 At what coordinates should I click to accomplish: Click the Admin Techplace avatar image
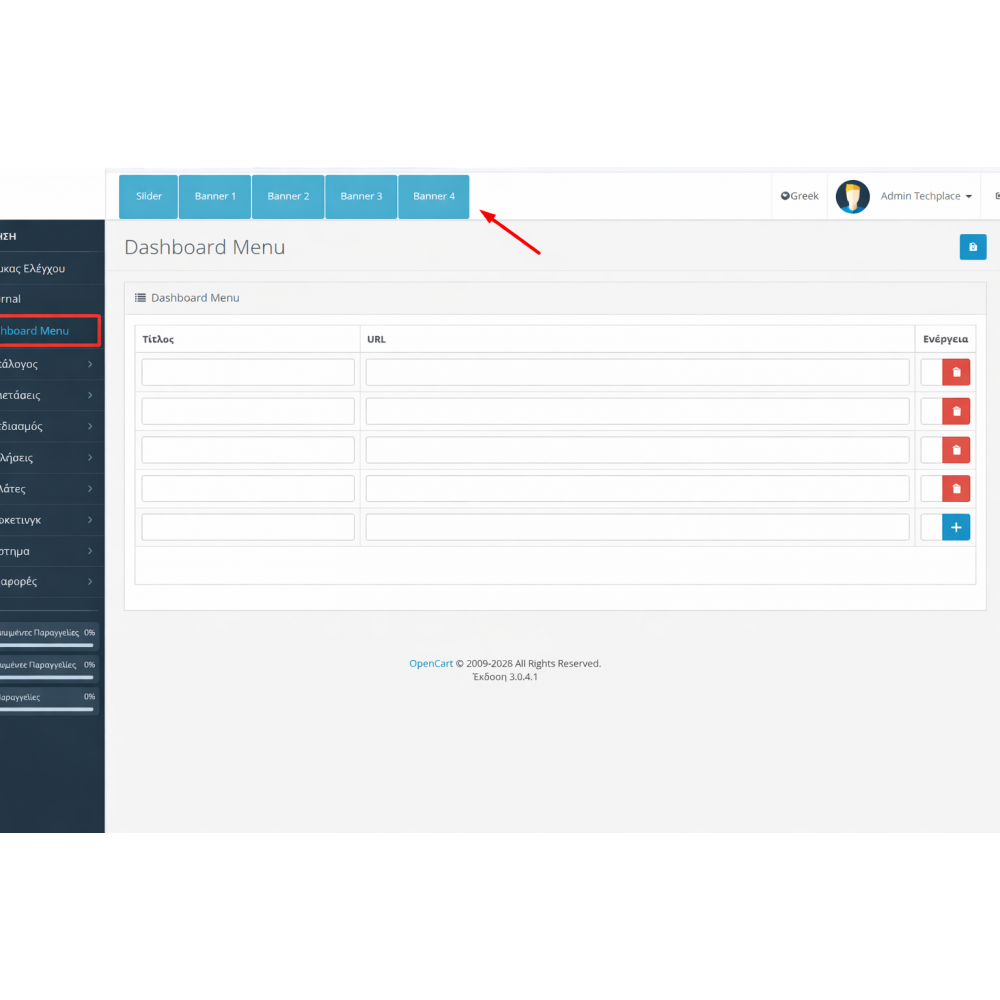click(853, 196)
